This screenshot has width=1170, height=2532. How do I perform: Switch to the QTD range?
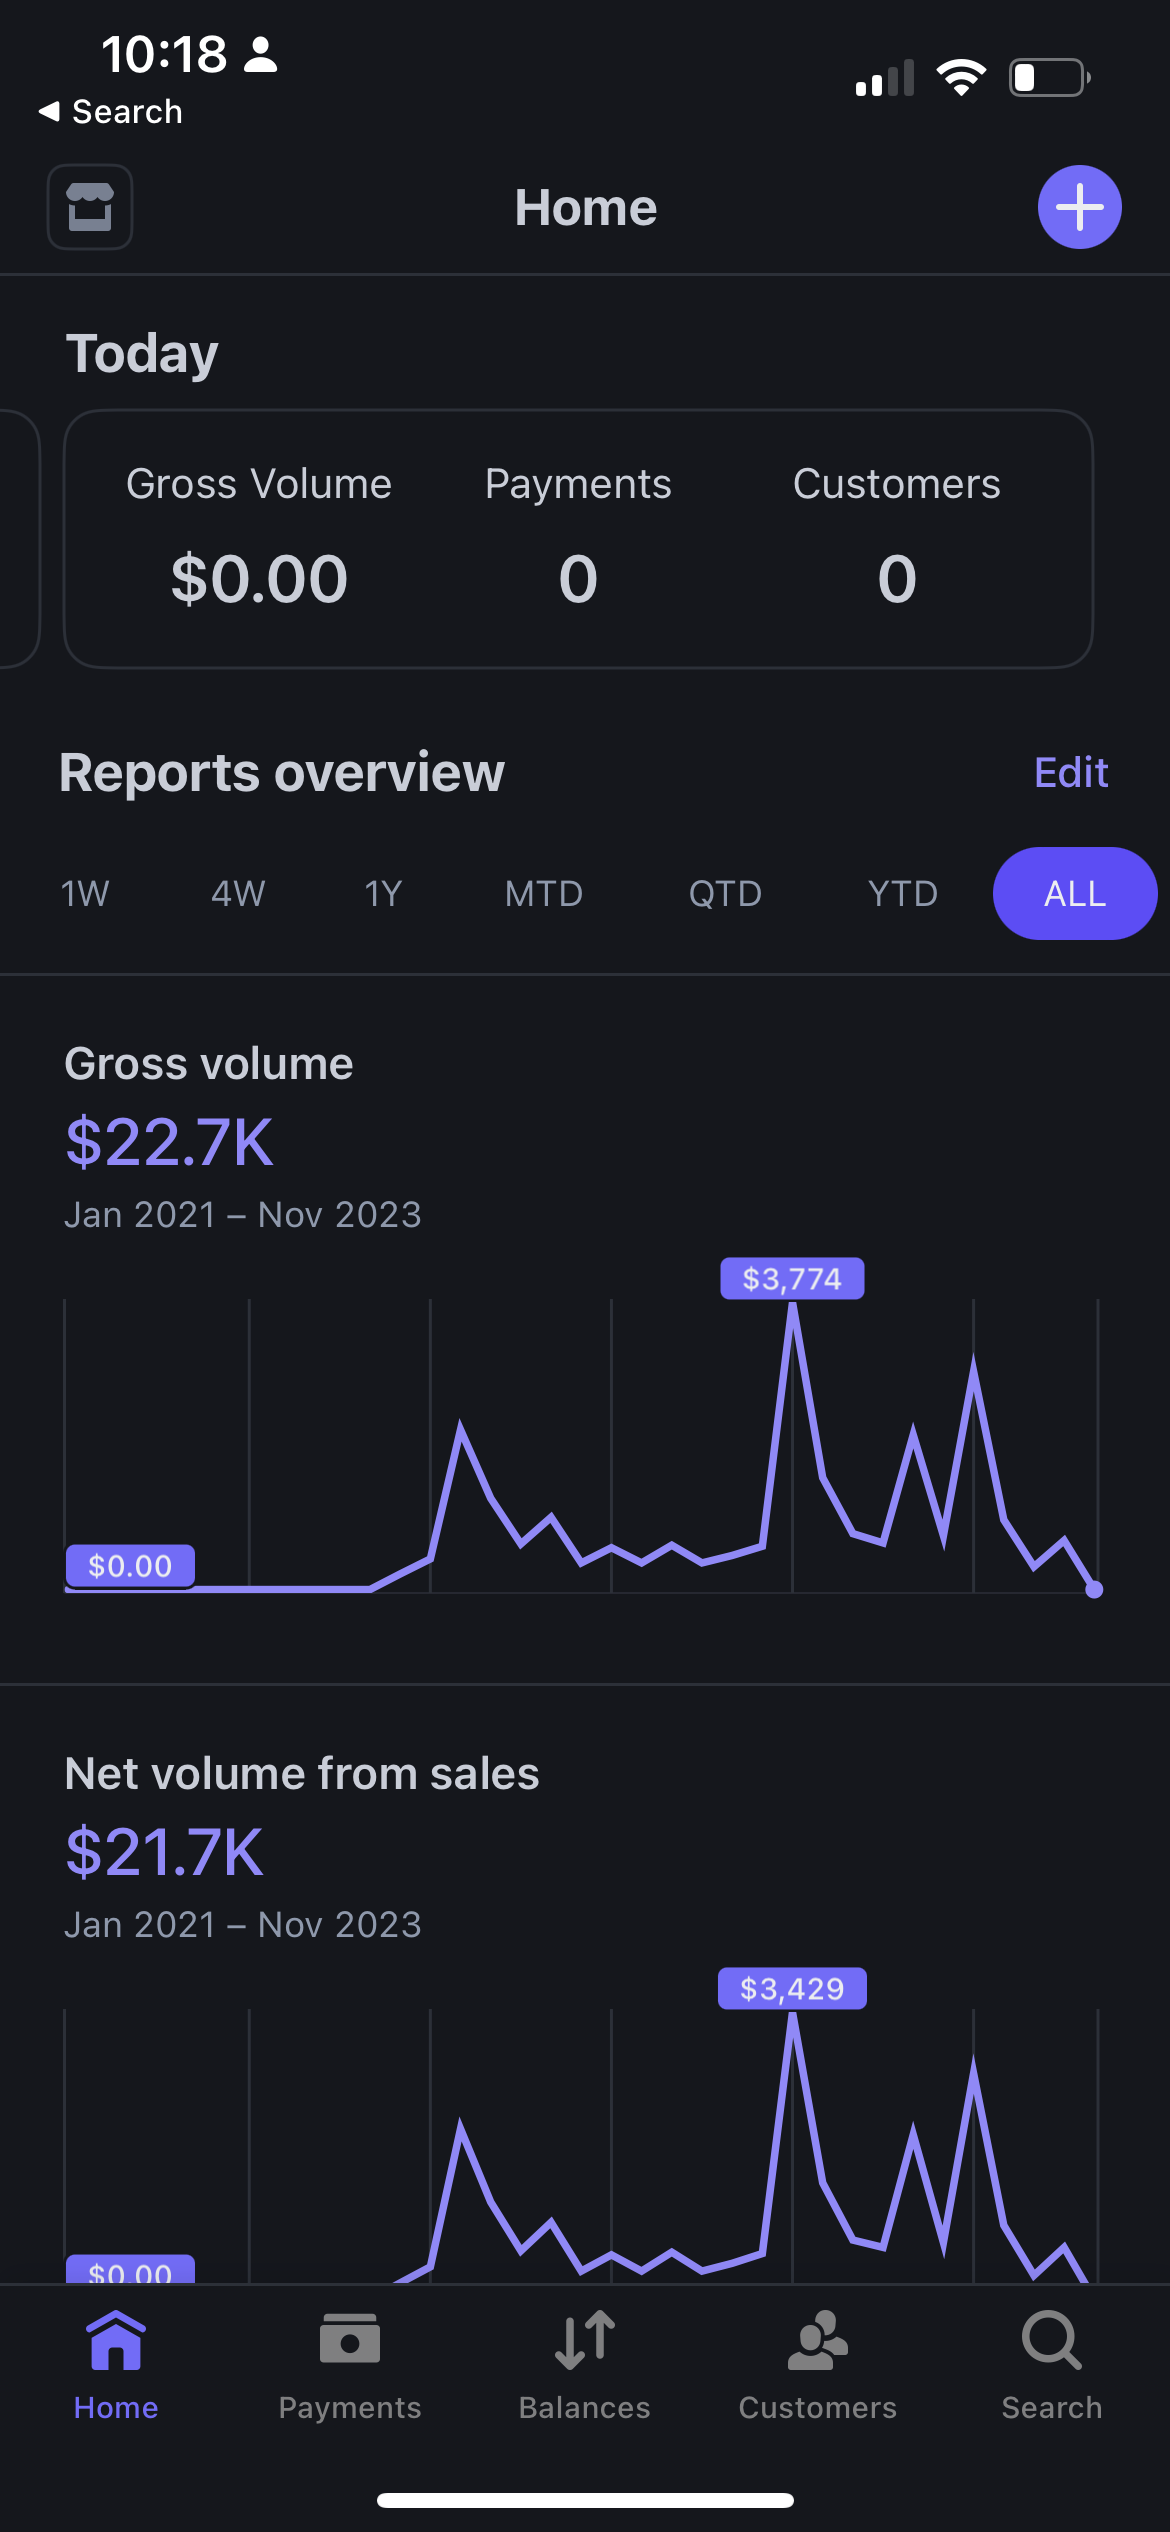coord(725,893)
